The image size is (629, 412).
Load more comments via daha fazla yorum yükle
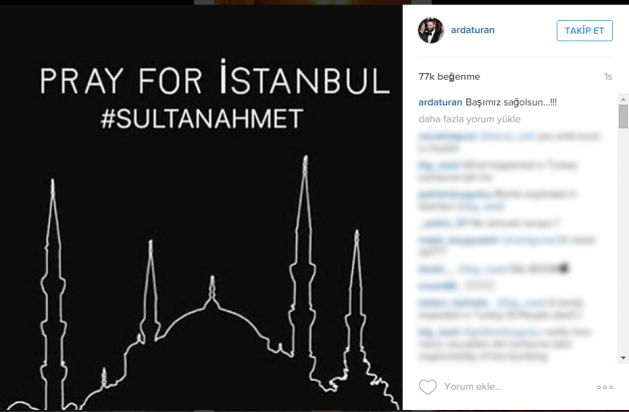[469, 119]
